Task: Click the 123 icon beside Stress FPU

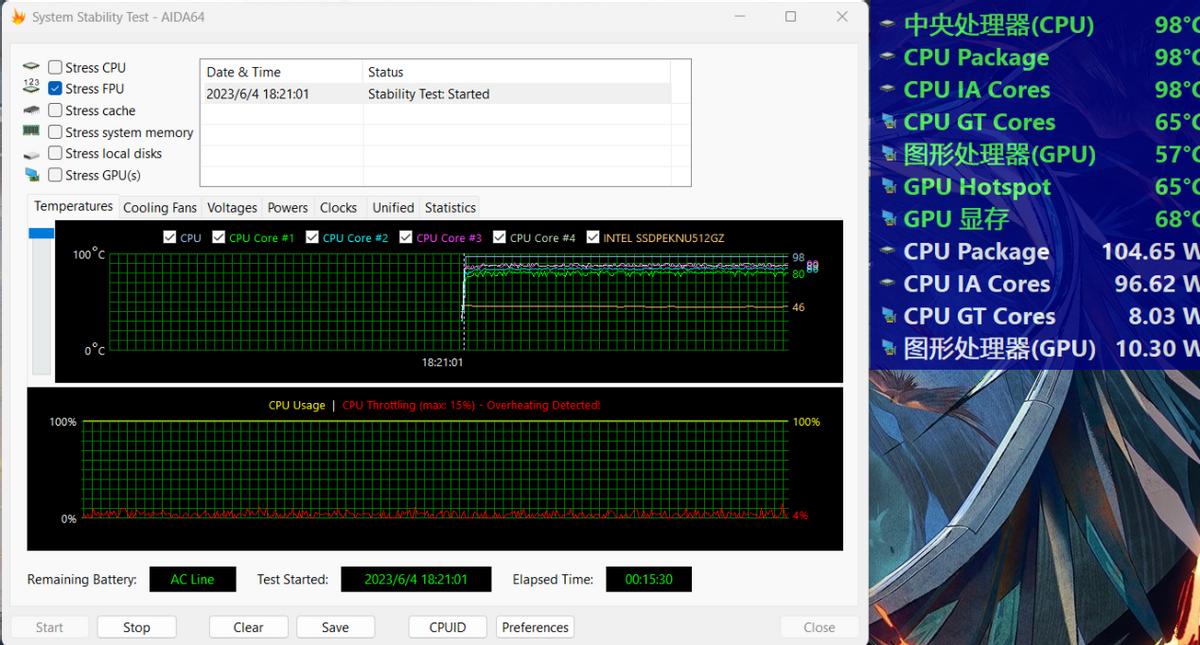Action: tap(31, 88)
